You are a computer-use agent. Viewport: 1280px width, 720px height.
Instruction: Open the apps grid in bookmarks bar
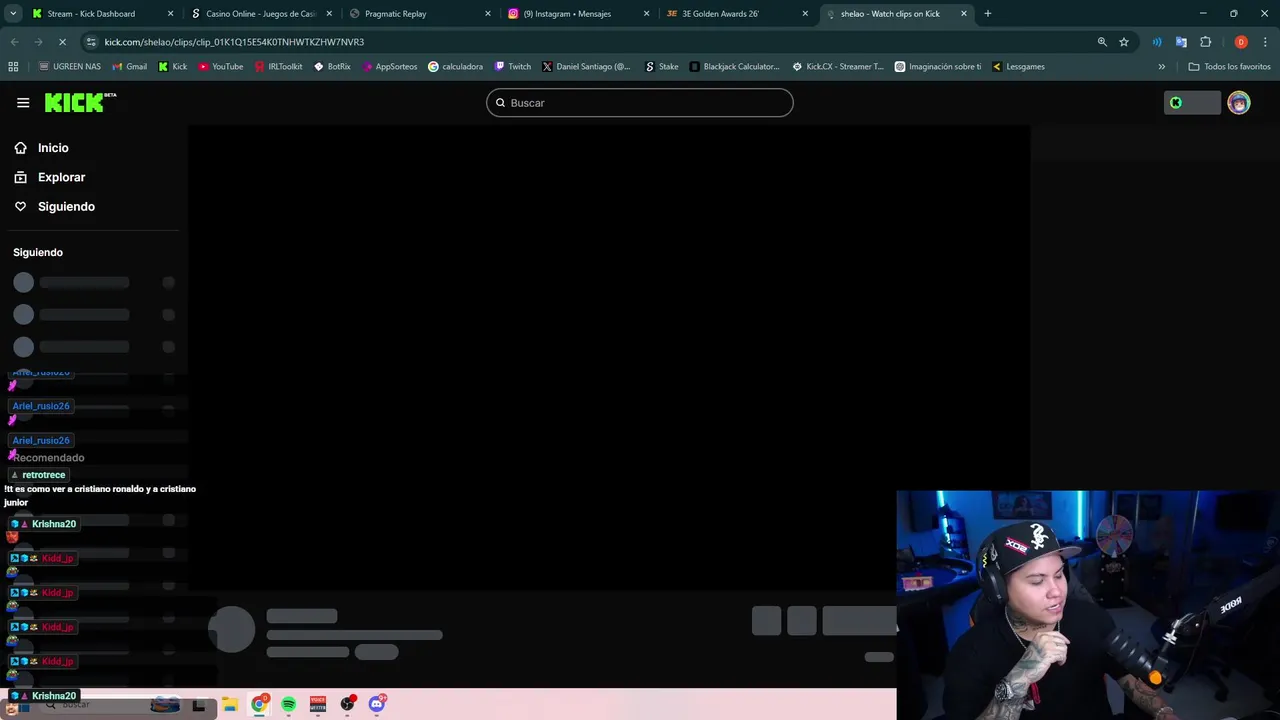point(13,67)
